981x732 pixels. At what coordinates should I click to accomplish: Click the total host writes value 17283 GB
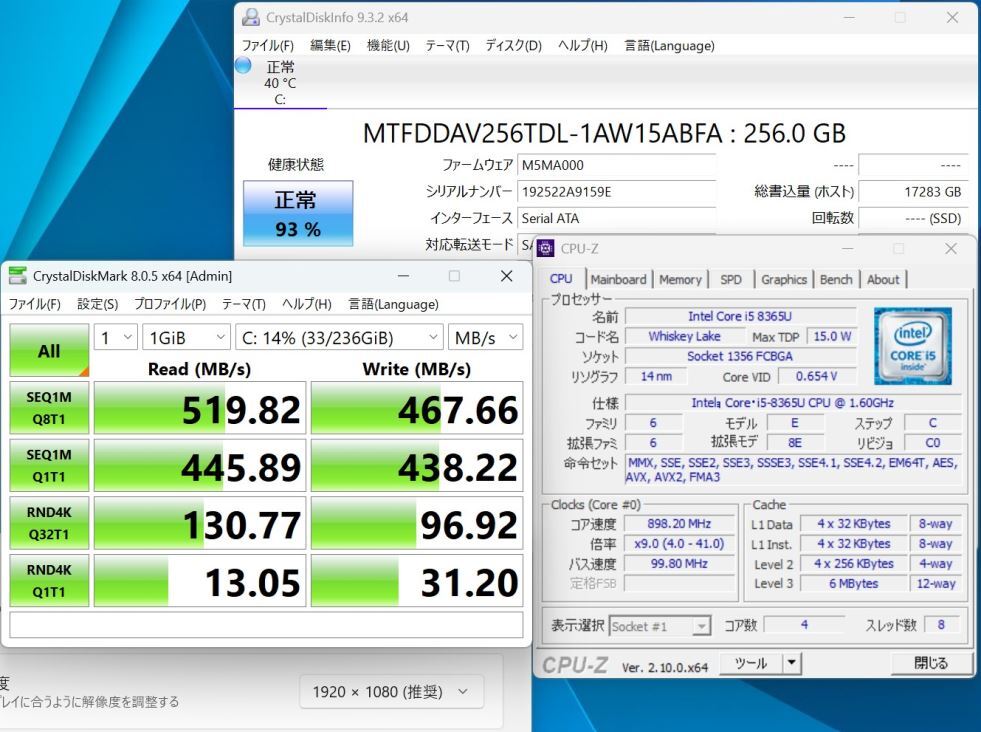pos(913,191)
